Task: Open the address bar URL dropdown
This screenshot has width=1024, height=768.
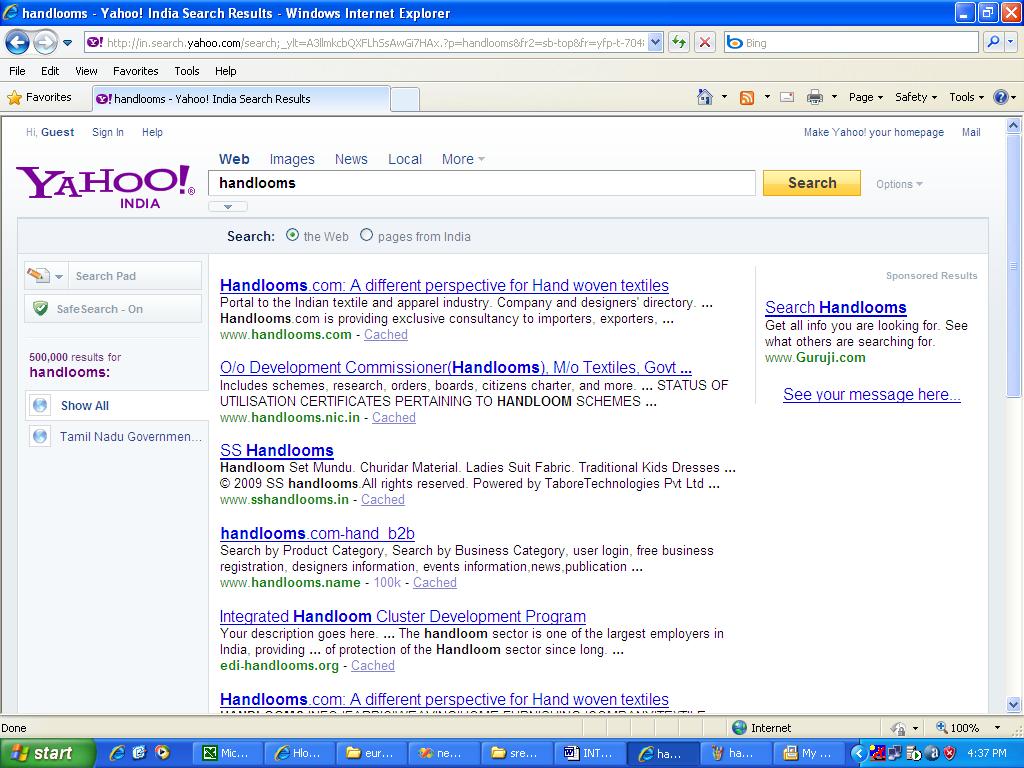Action: (656, 42)
